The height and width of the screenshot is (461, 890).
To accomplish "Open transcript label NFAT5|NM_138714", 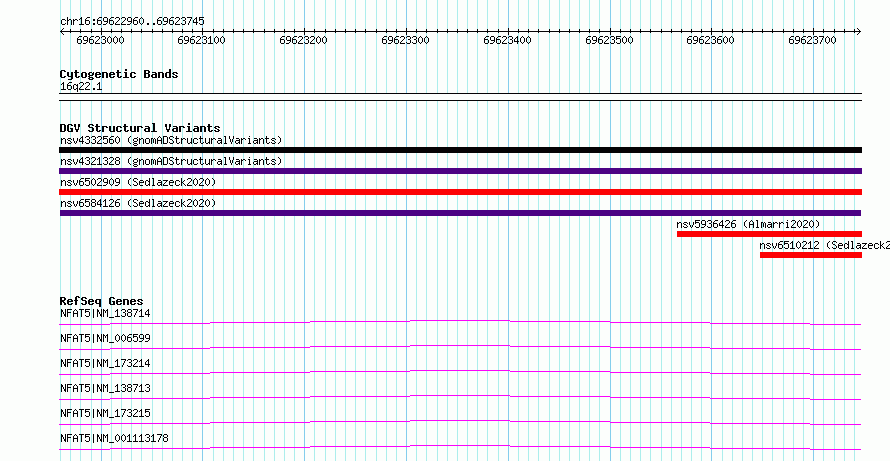I will (105, 313).
